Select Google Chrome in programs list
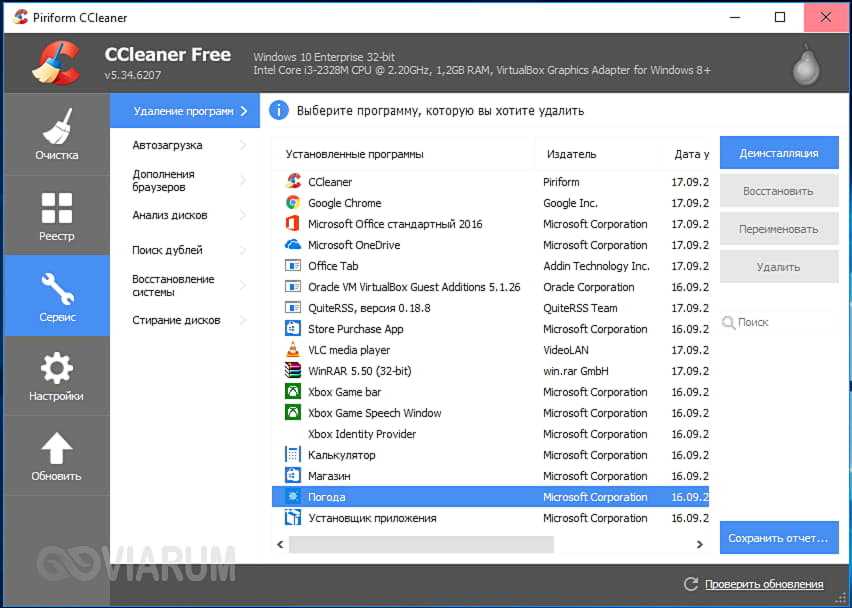 (344, 203)
